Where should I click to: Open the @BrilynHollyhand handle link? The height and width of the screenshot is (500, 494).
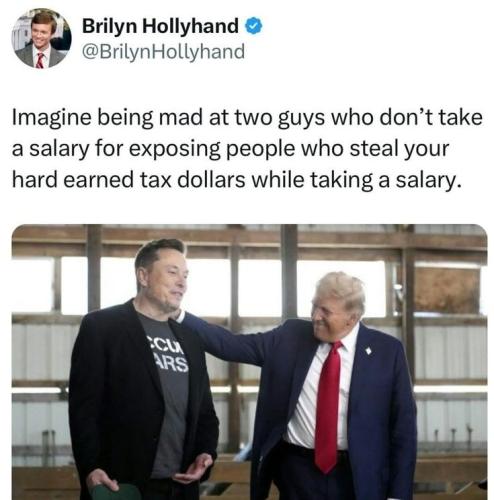163,52
